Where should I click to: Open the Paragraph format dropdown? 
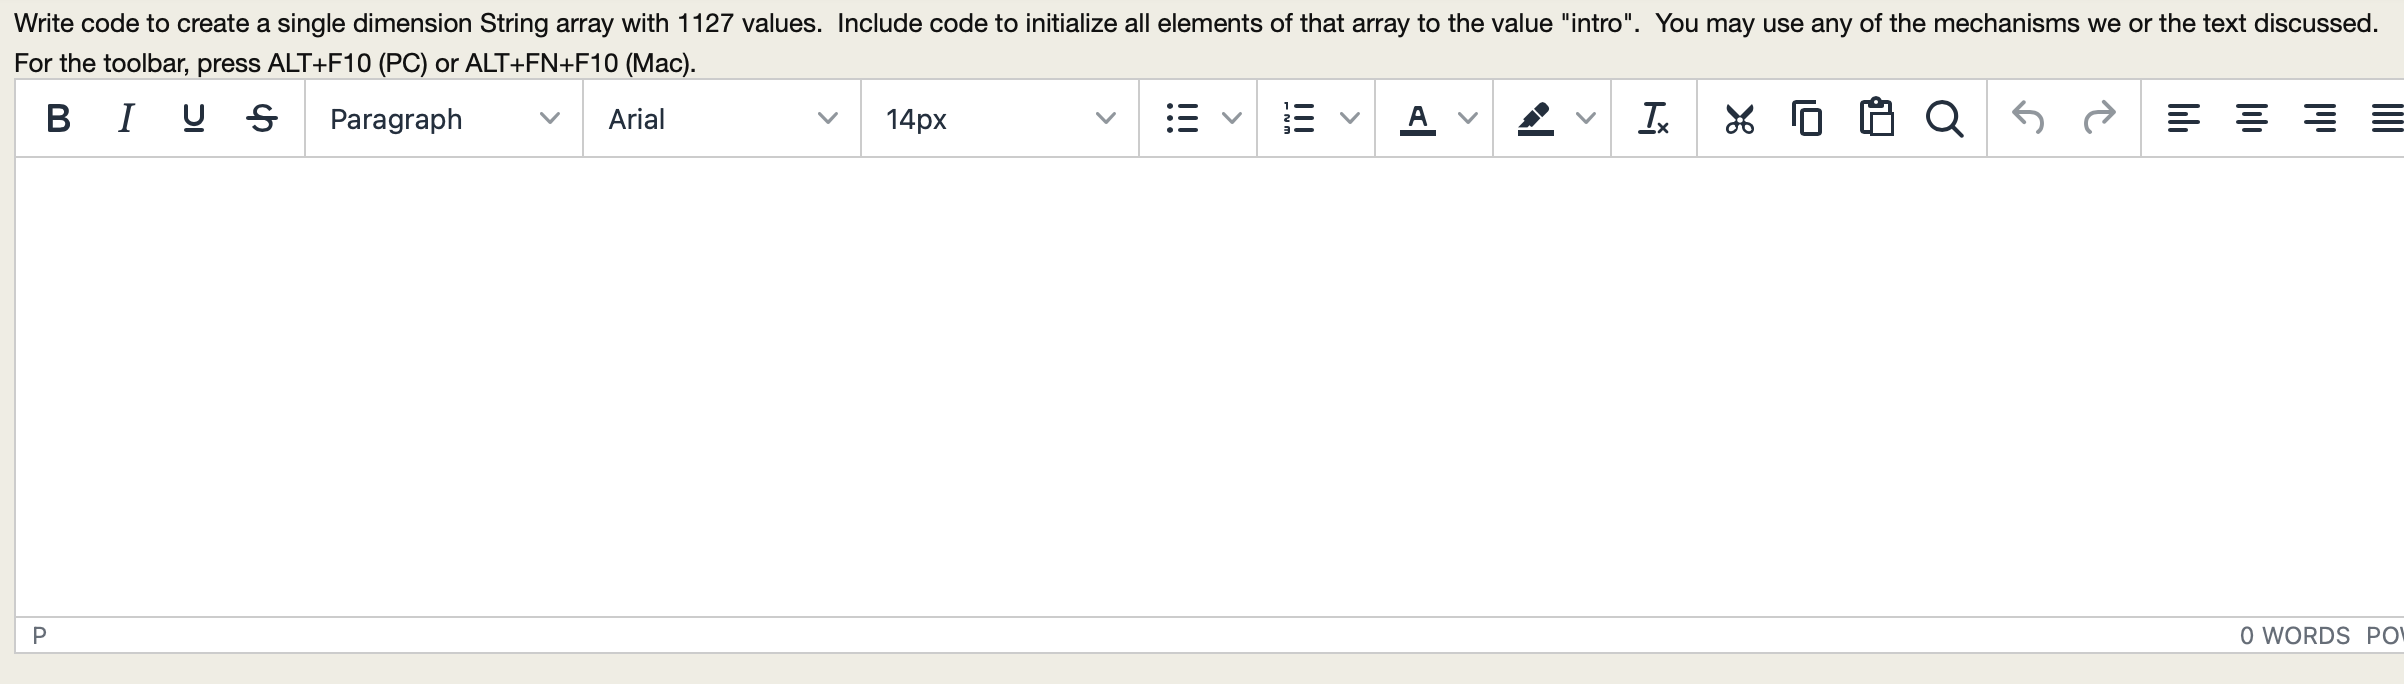tap(444, 119)
